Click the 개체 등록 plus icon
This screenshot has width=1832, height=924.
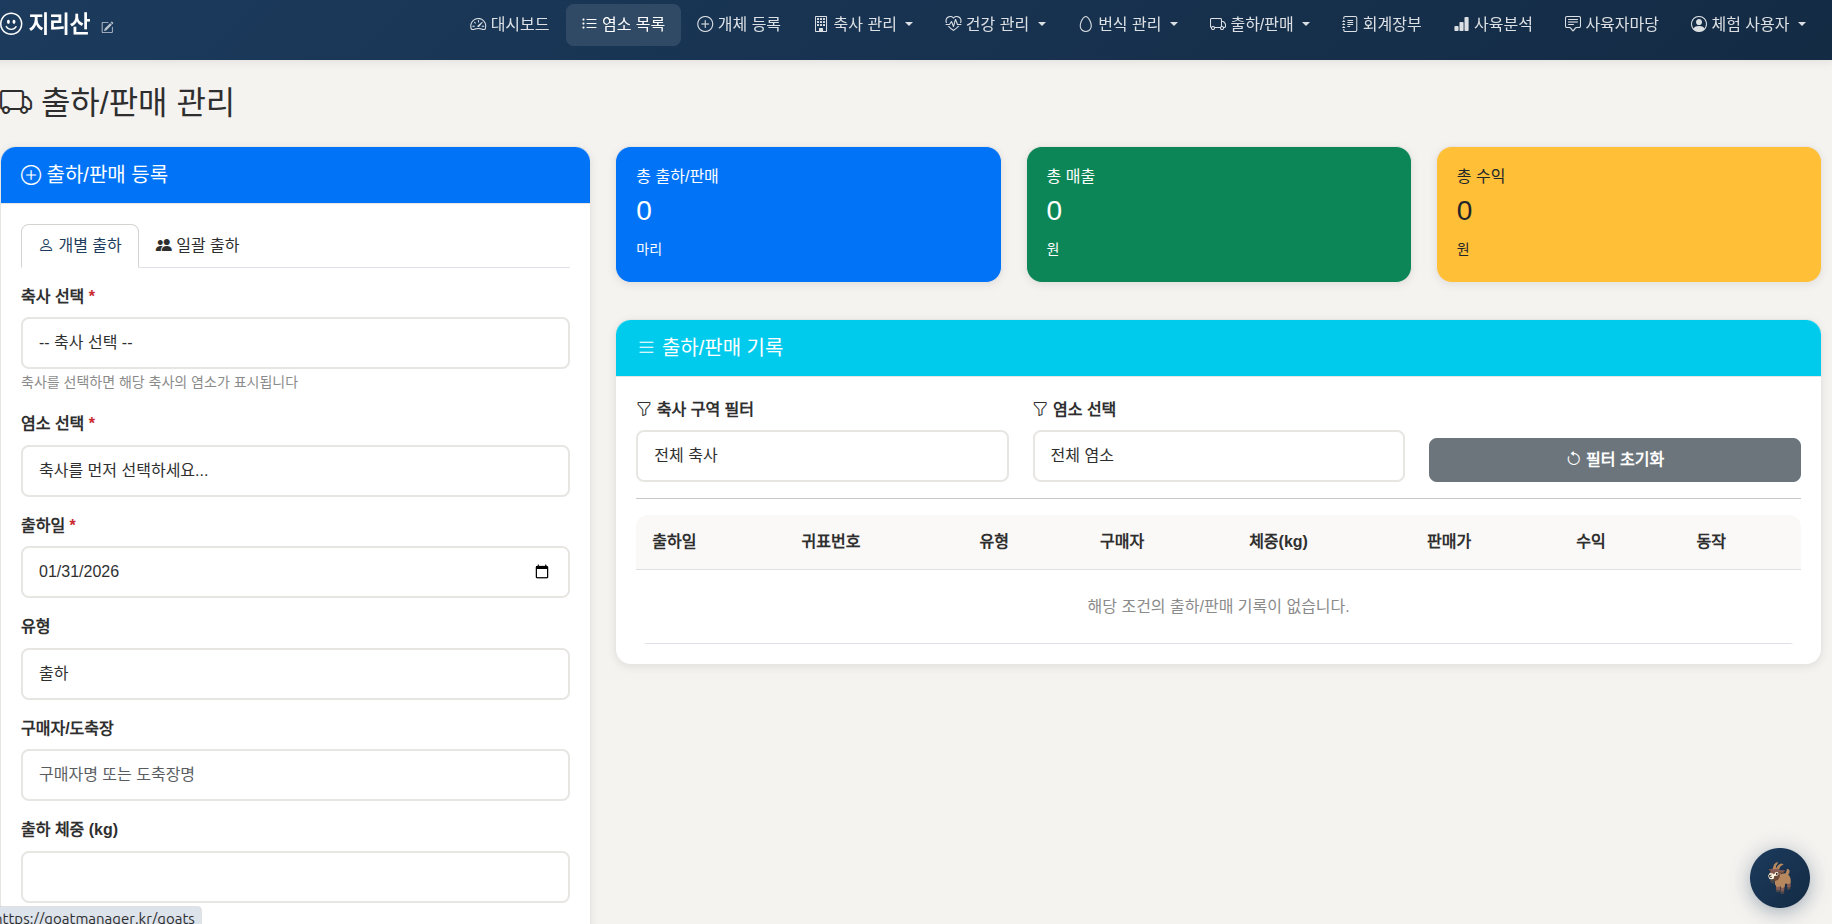pos(704,24)
